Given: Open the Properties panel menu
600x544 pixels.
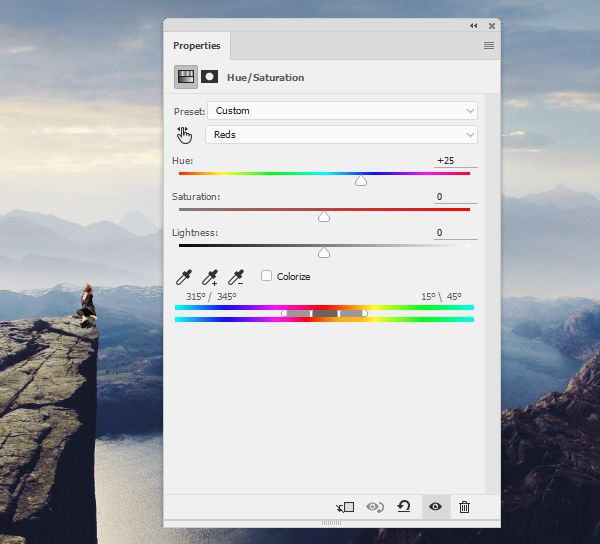Looking at the screenshot, I should point(489,46).
